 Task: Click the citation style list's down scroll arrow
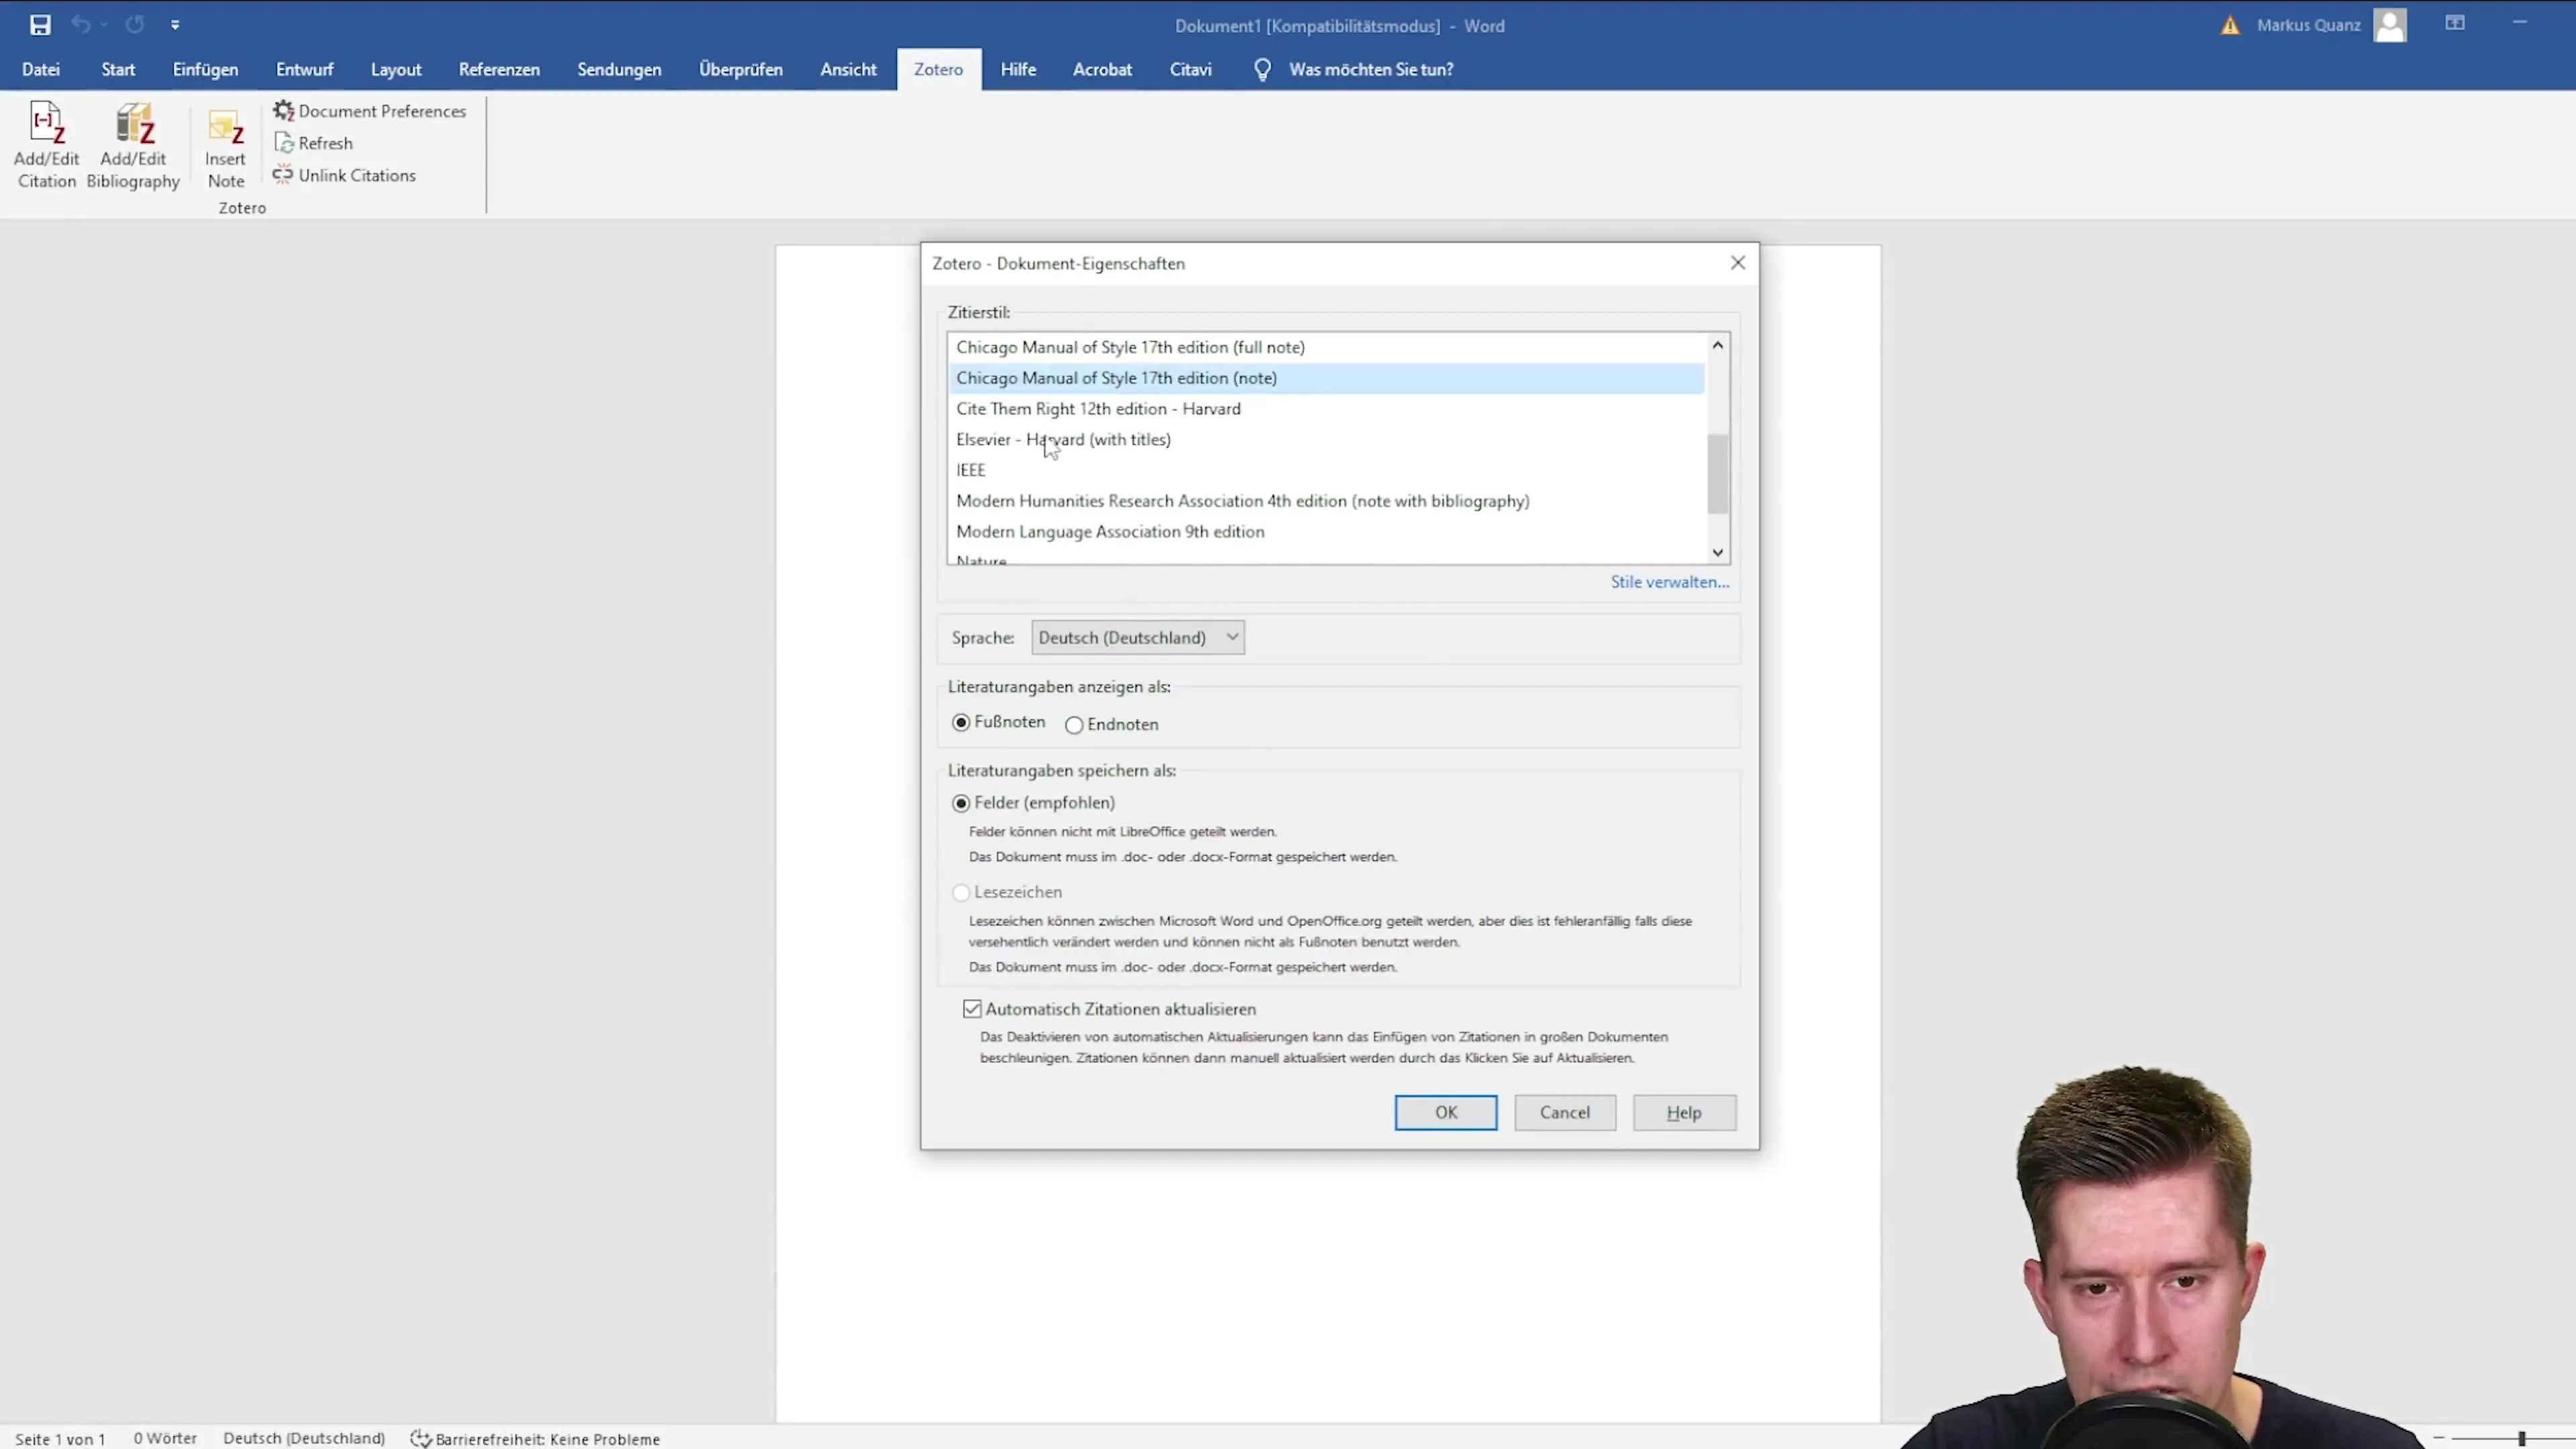(1717, 552)
